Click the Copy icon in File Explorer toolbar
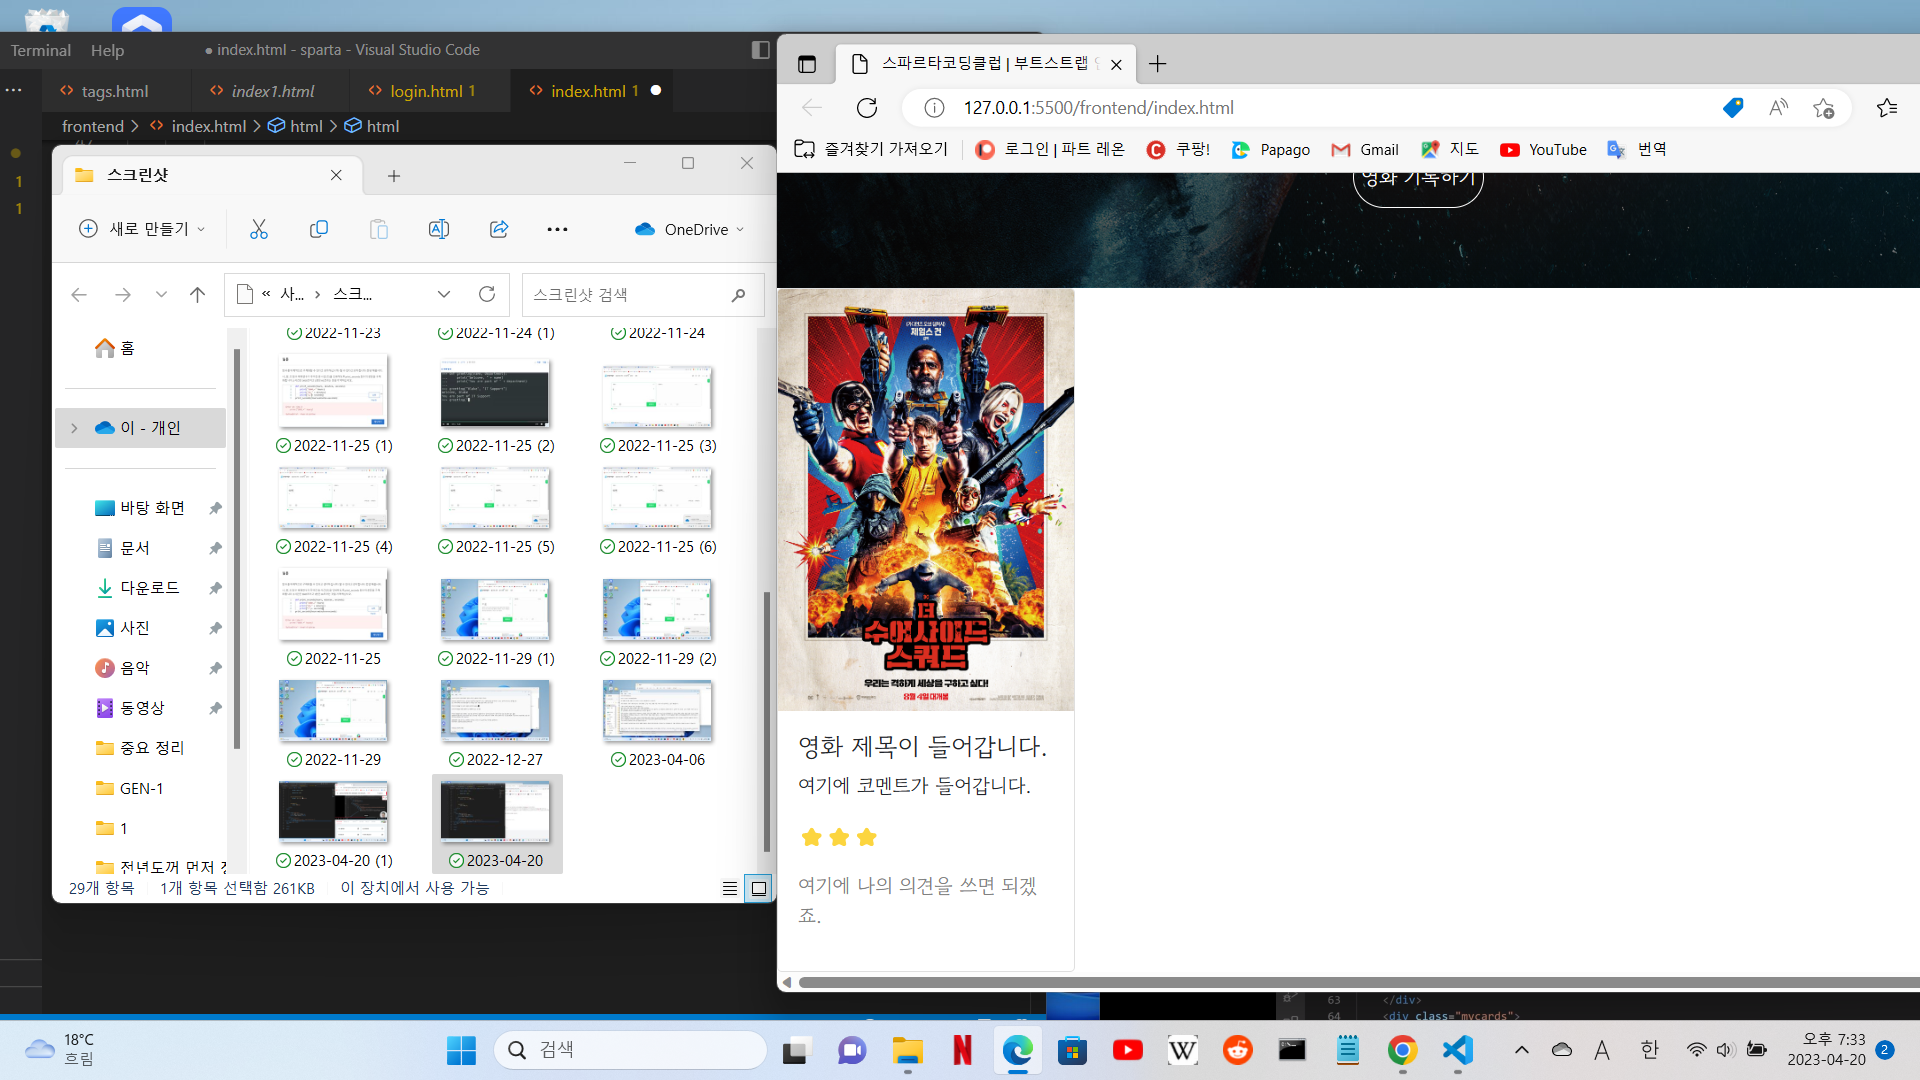The height and width of the screenshot is (1080, 1920). (x=319, y=229)
